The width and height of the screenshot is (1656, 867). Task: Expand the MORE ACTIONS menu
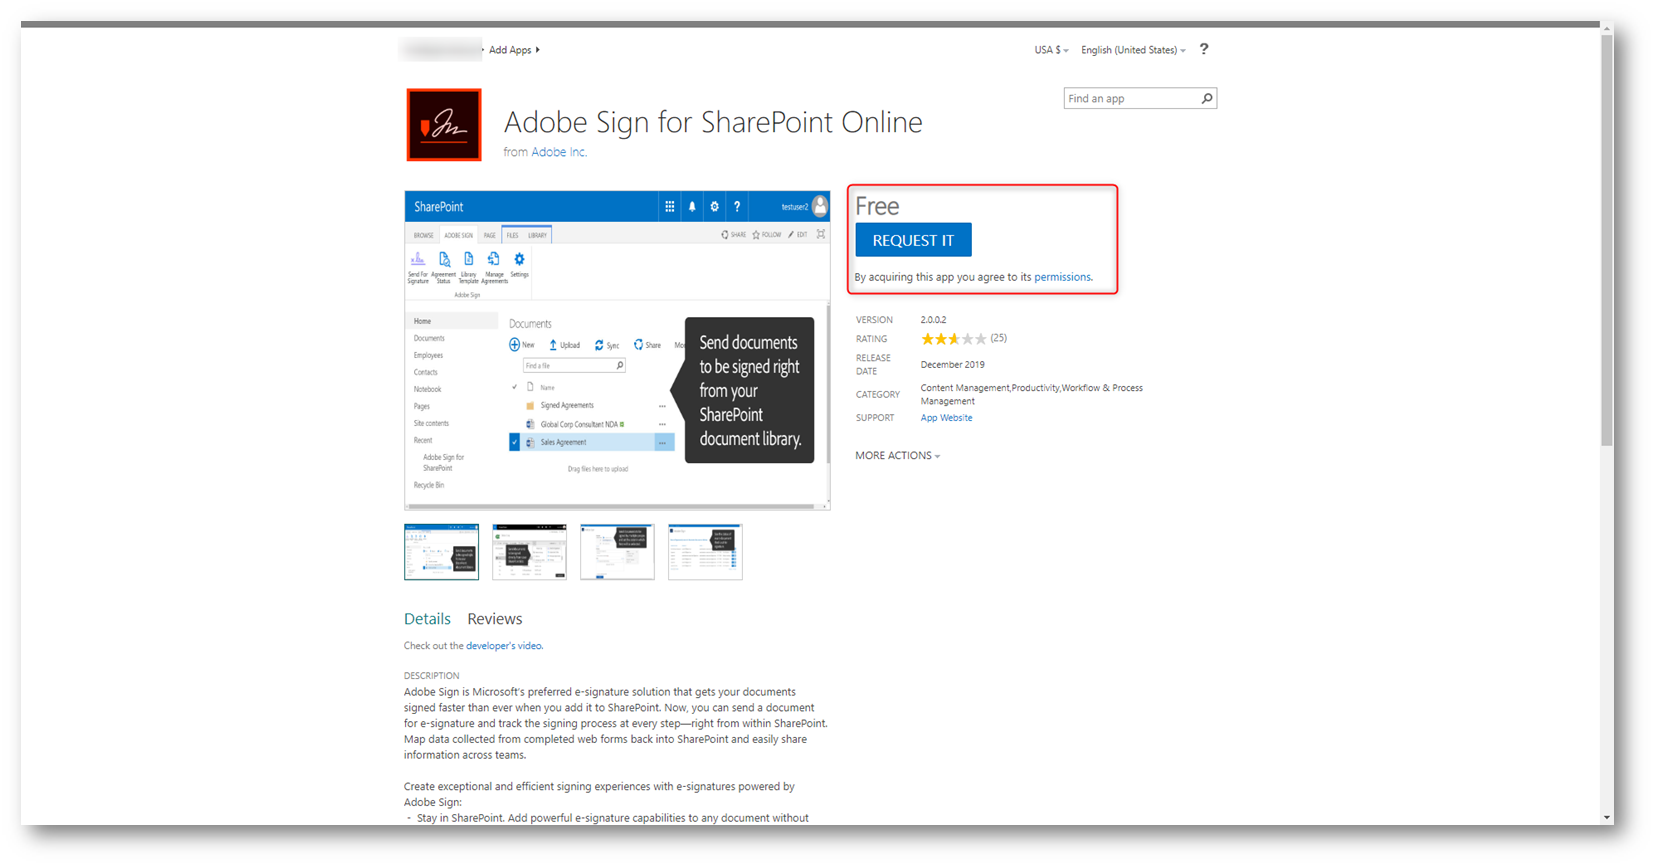[897, 456]
